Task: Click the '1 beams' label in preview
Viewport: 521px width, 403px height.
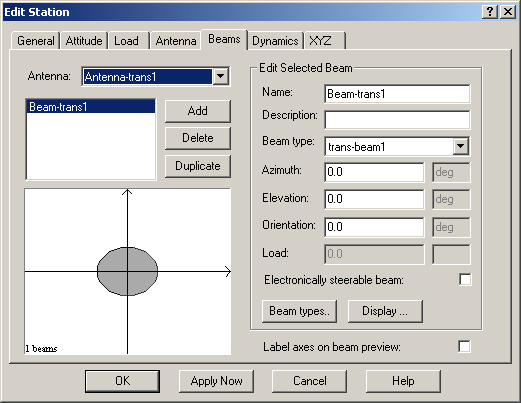Action: tap(41, 349)
